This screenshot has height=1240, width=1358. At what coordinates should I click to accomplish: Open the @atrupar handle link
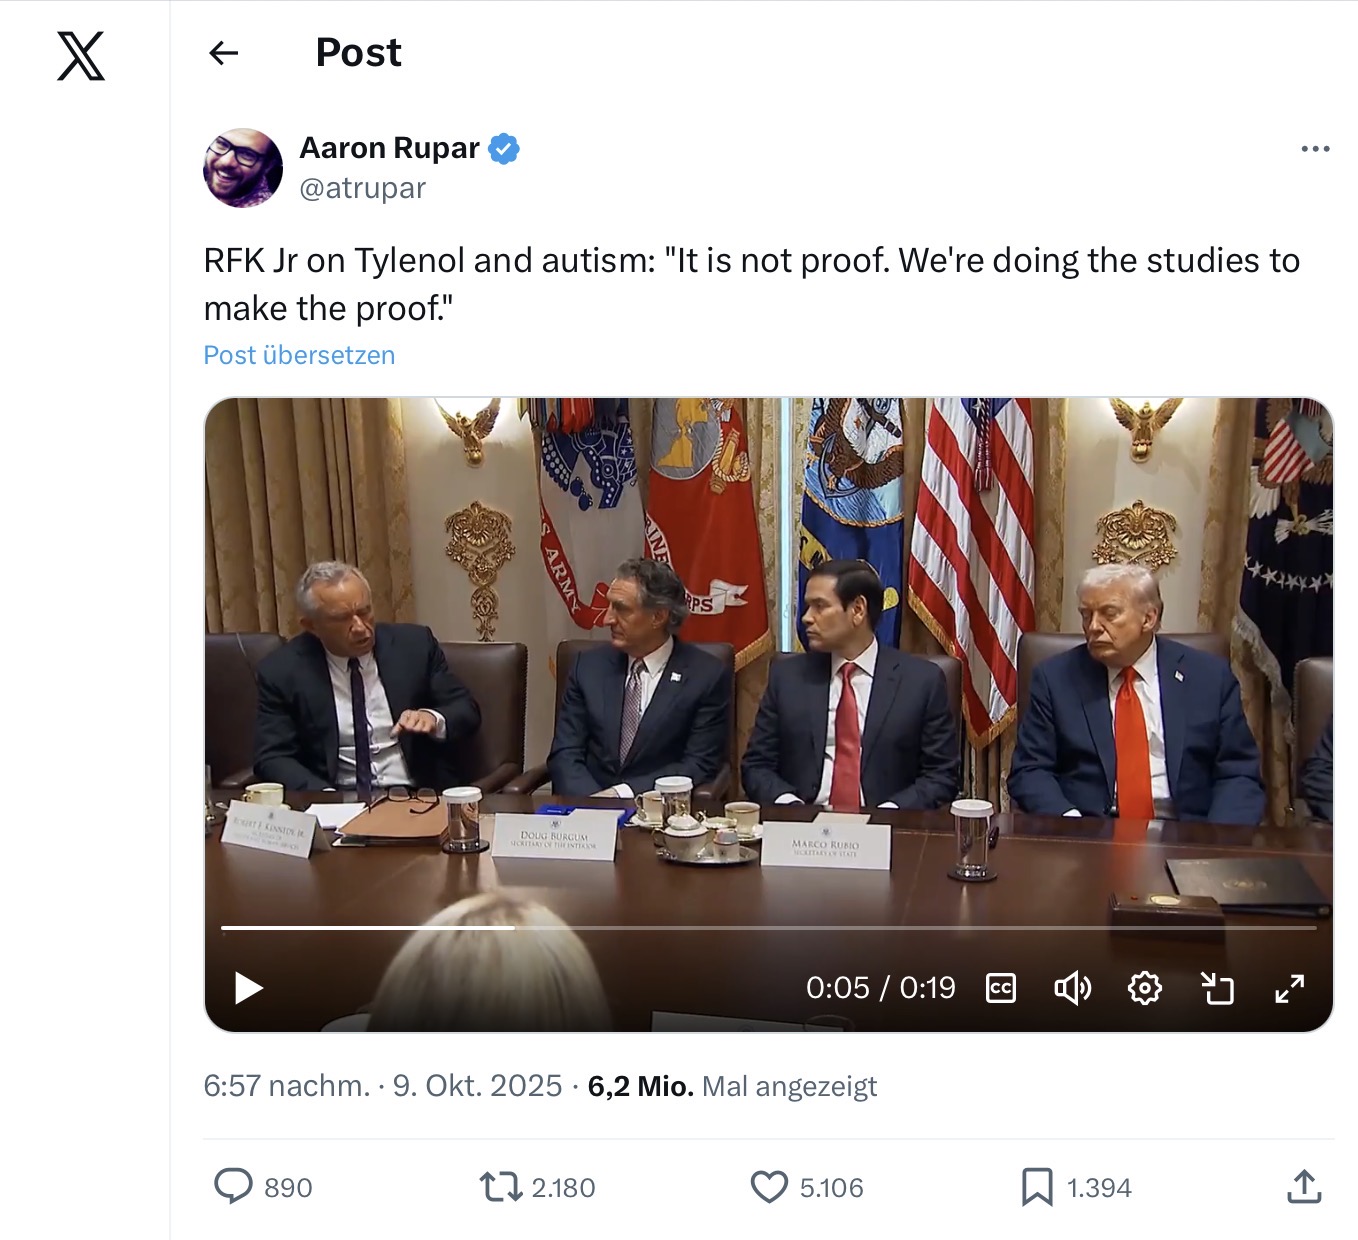362,188
